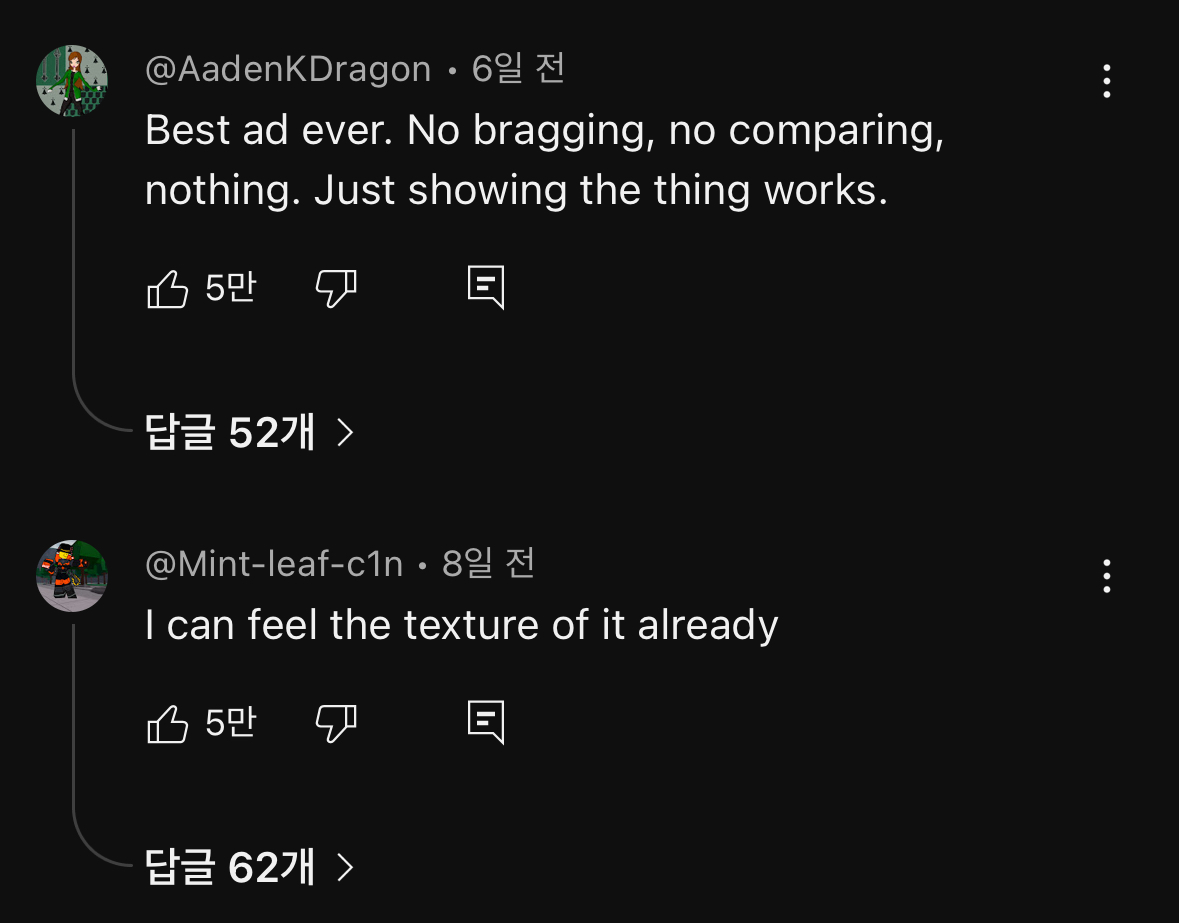Dislike the AadenKDragon comment

(336, 289)
